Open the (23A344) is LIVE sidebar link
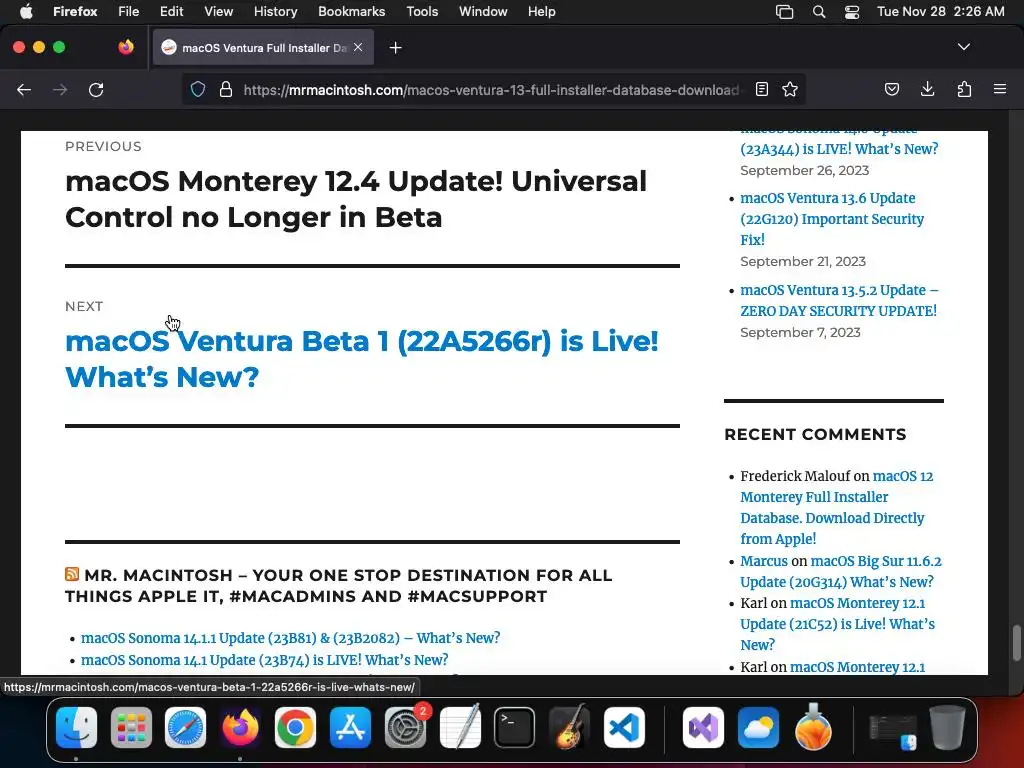 [839, 149]
